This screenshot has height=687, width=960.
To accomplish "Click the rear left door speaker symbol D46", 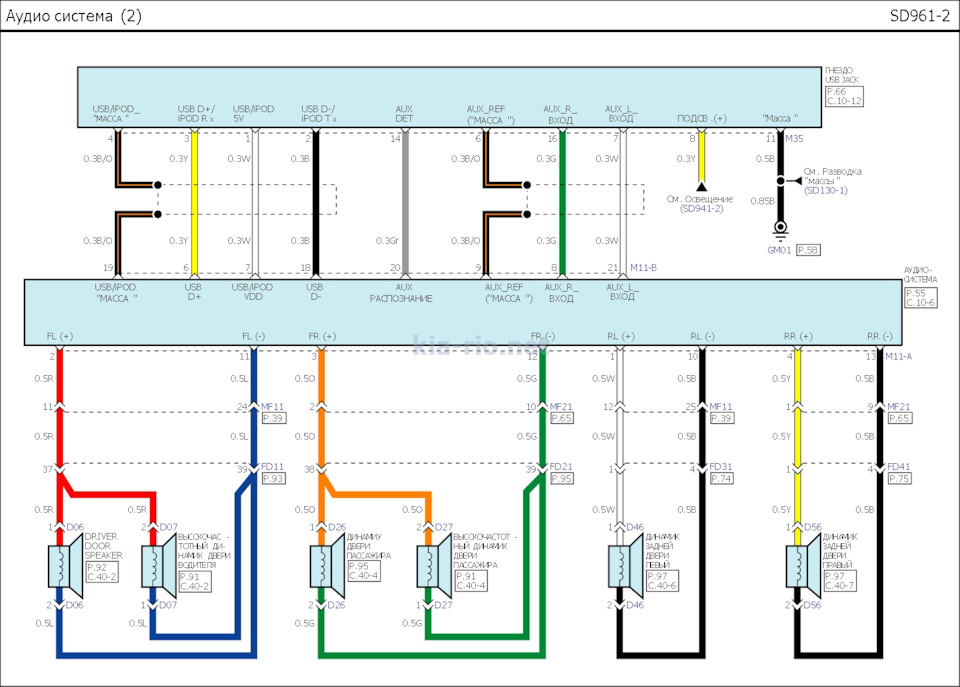I will click(x=625, y=566).
